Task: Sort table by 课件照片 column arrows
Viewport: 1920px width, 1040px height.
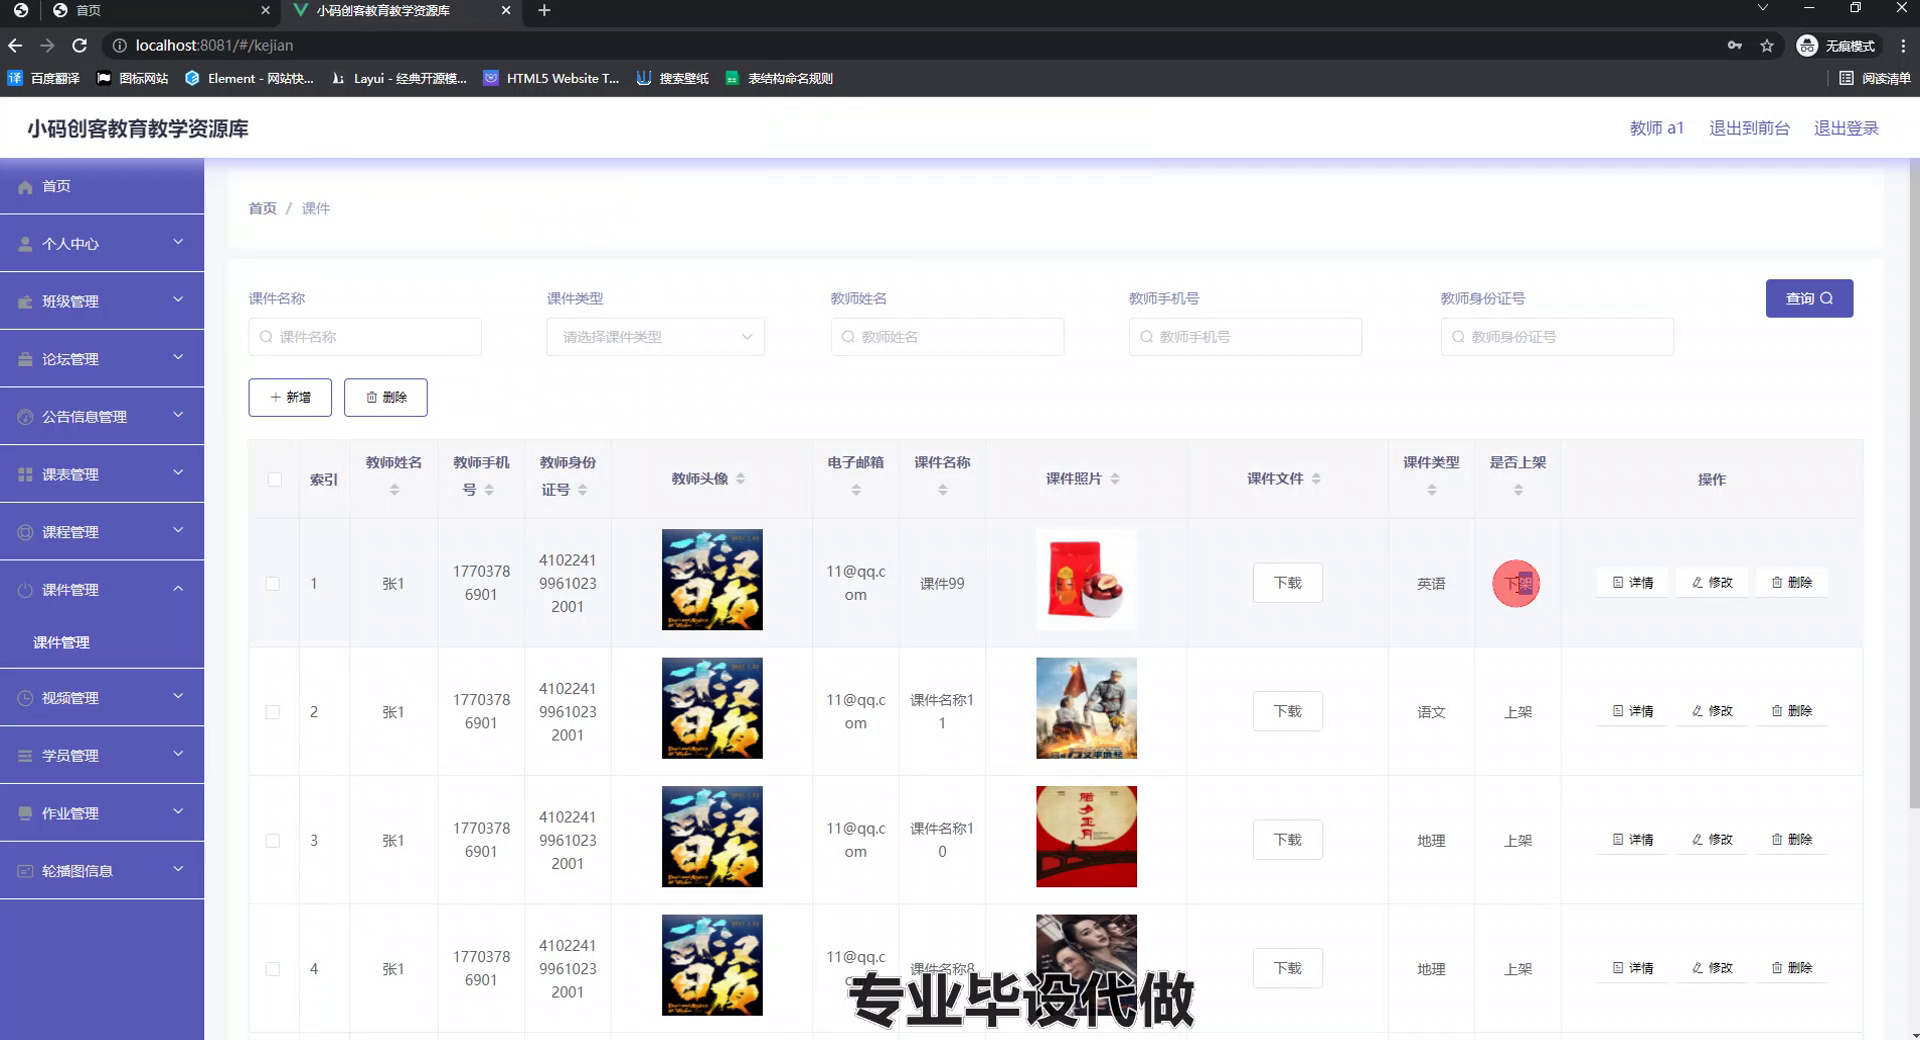Action: (1115, 479)
